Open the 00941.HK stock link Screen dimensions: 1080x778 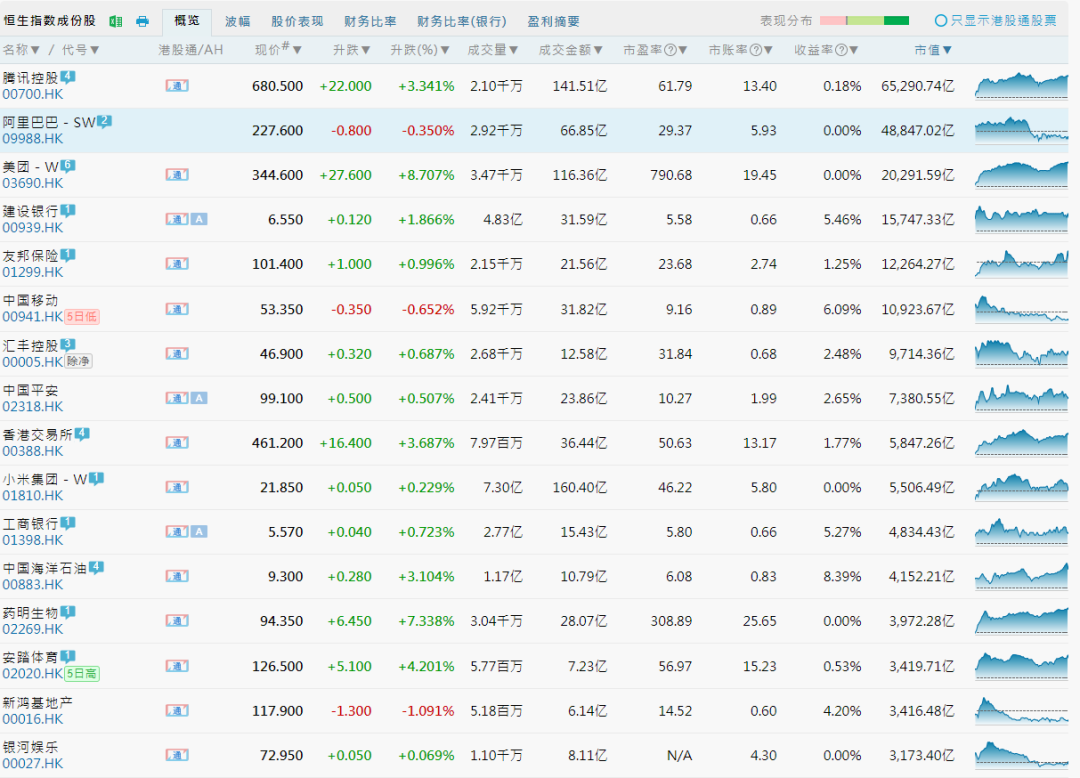32,317
